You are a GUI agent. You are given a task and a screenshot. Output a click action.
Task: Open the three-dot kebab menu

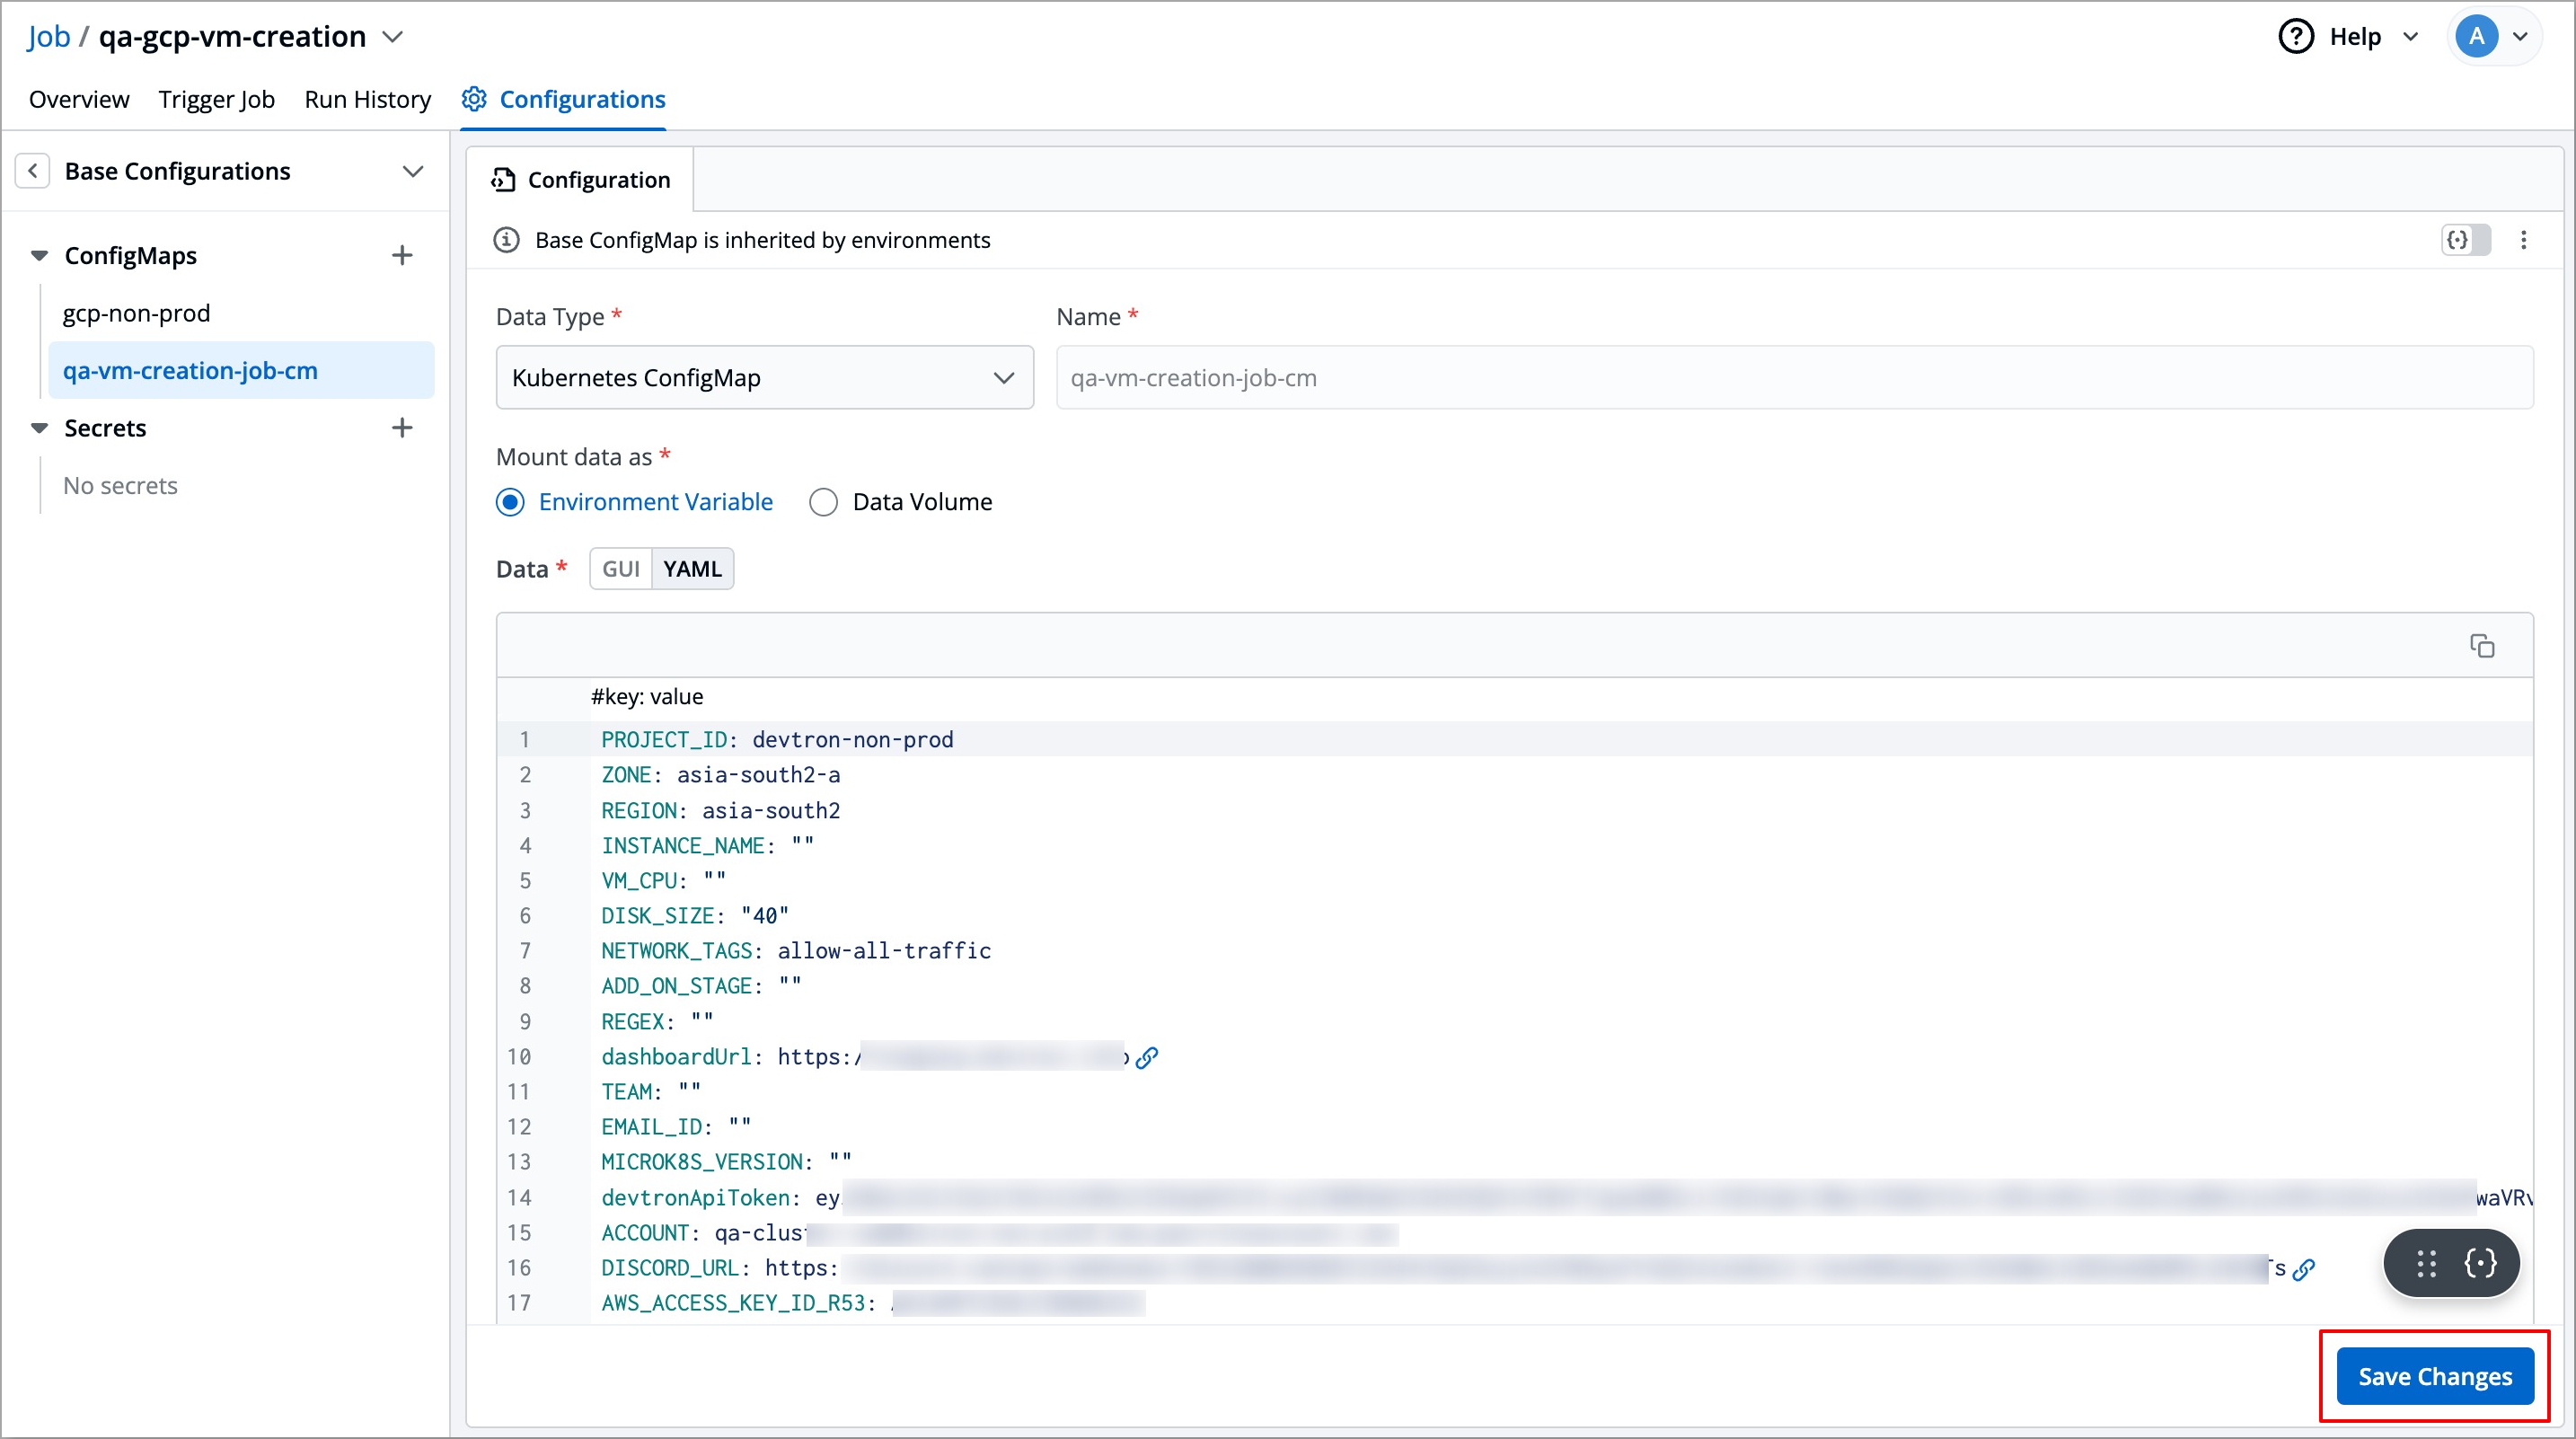[2523, 240]
